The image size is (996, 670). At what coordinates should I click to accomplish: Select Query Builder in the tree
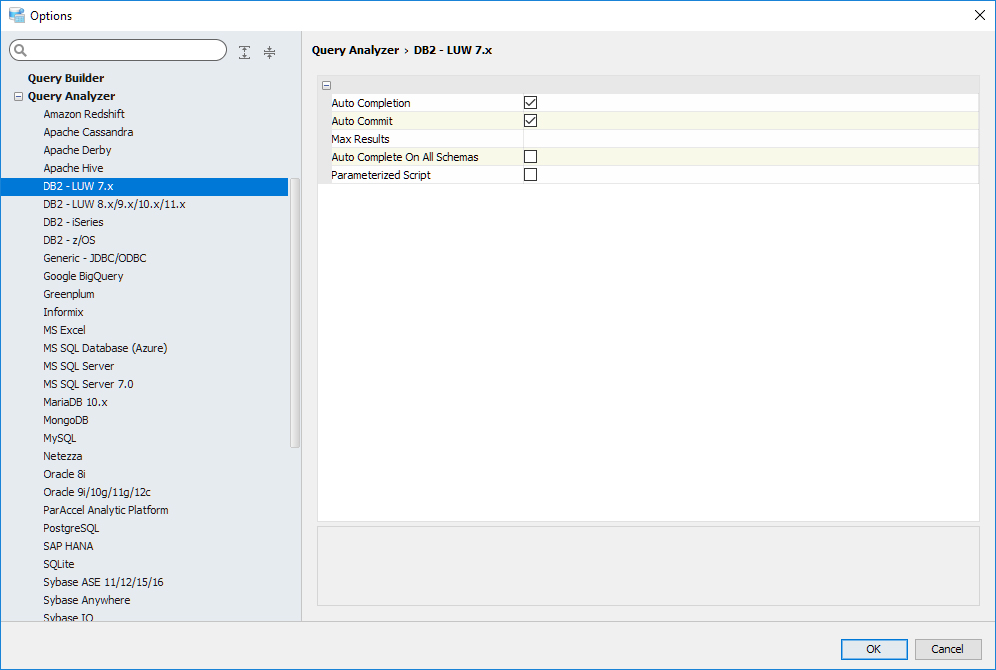[x=66, y=78]
